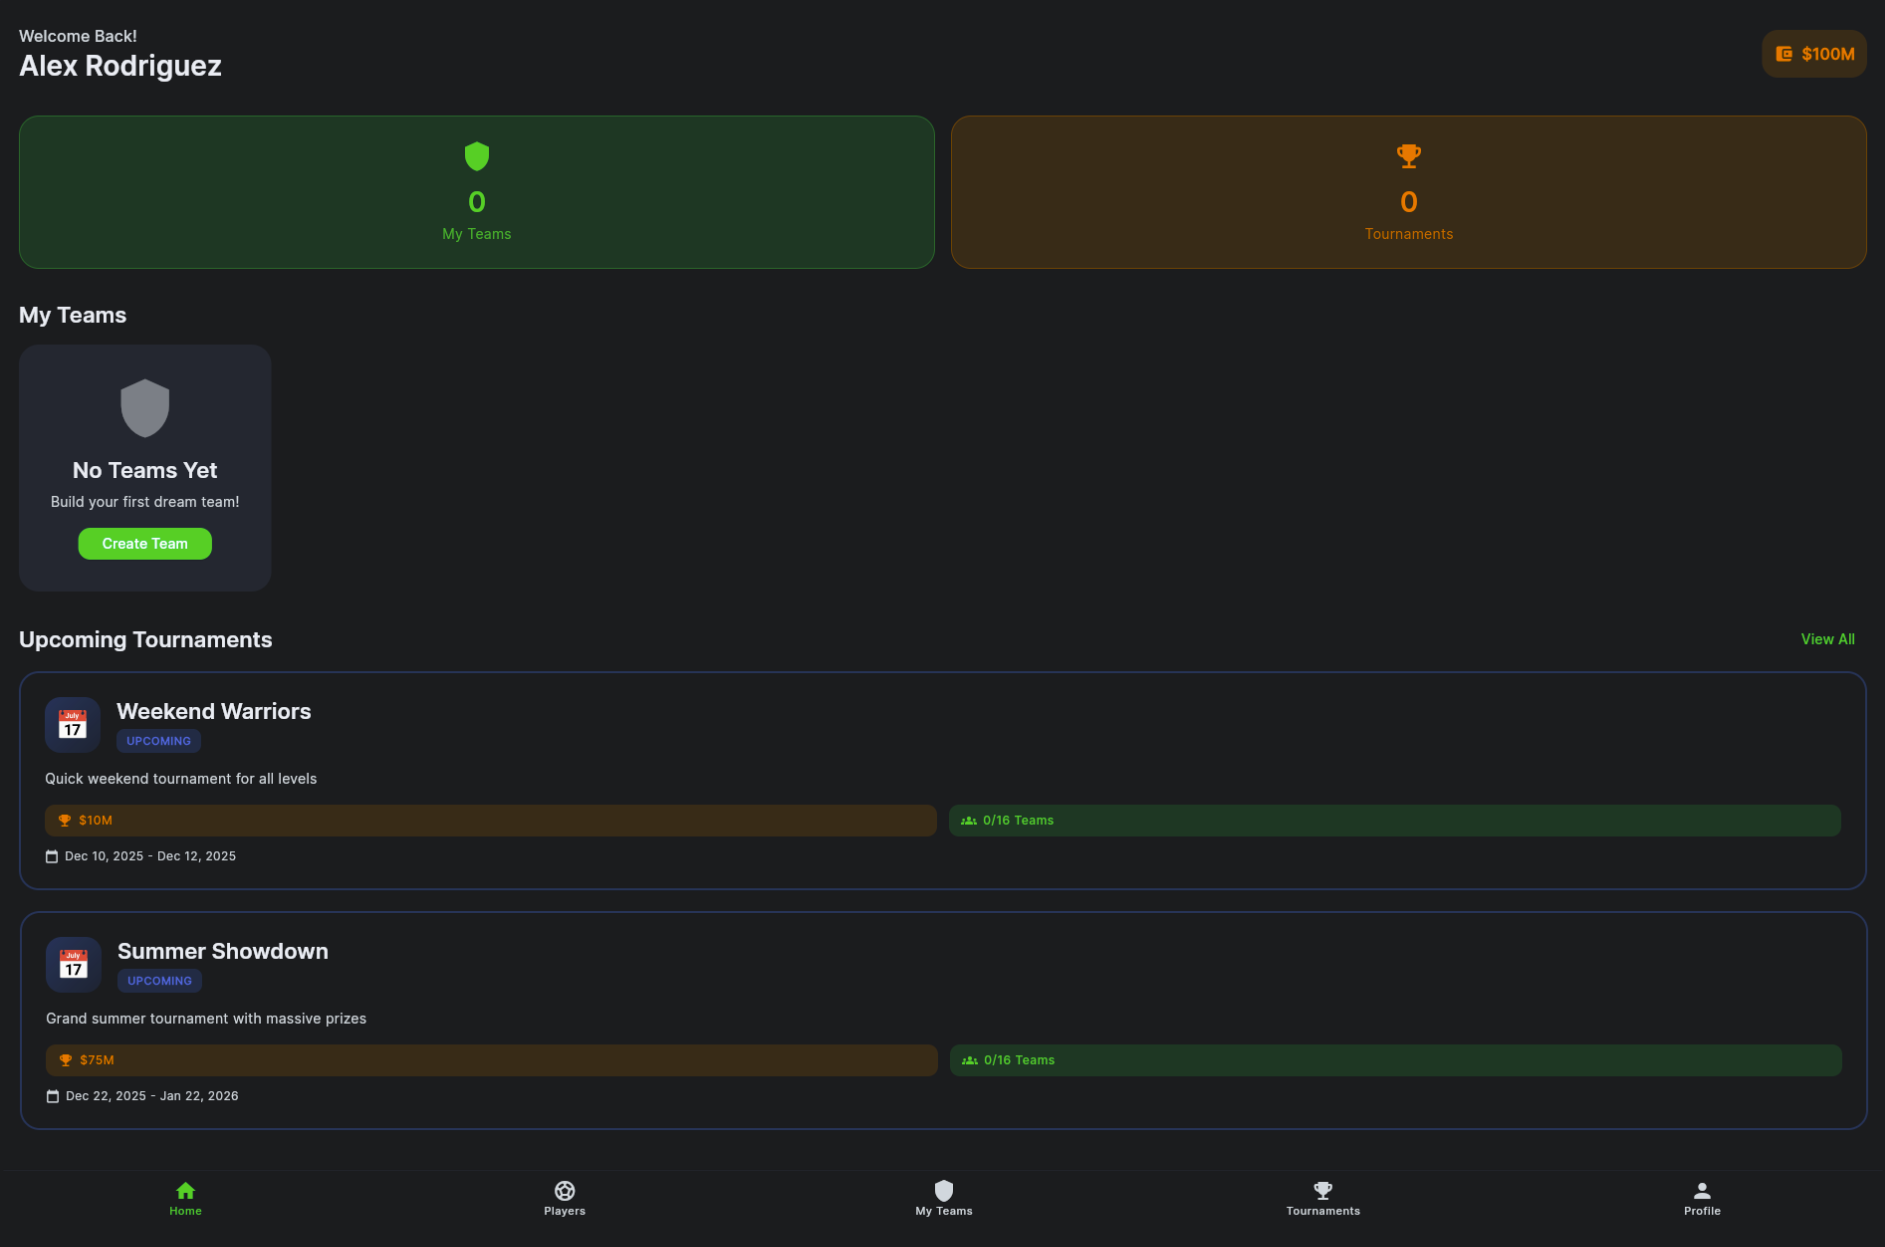Viewport: 1885px width, 1247px height.
Task: Click Summer Showdown calendar icon
Action: pos(73,964)
